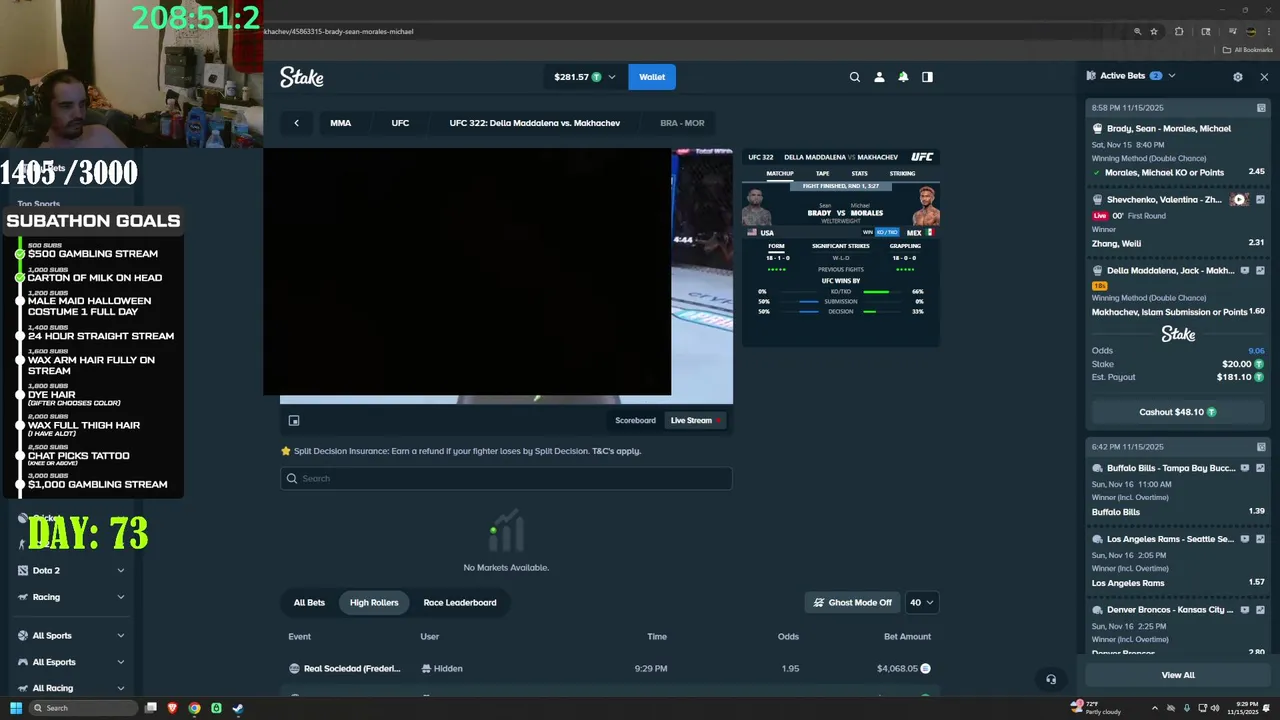Open the 40 rows per page dropdown
This screenshot has height=720, width=1280.
tap(922, 602)
